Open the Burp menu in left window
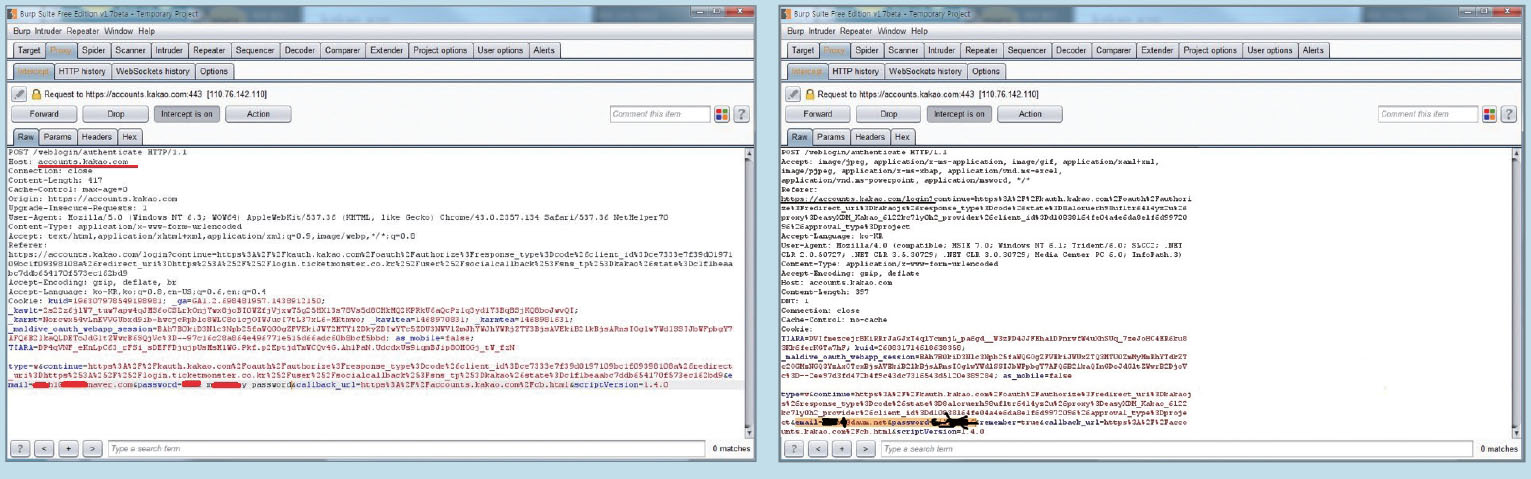Image resolution: width=1531 pixels, height=479 pixels. click(23, 31)
